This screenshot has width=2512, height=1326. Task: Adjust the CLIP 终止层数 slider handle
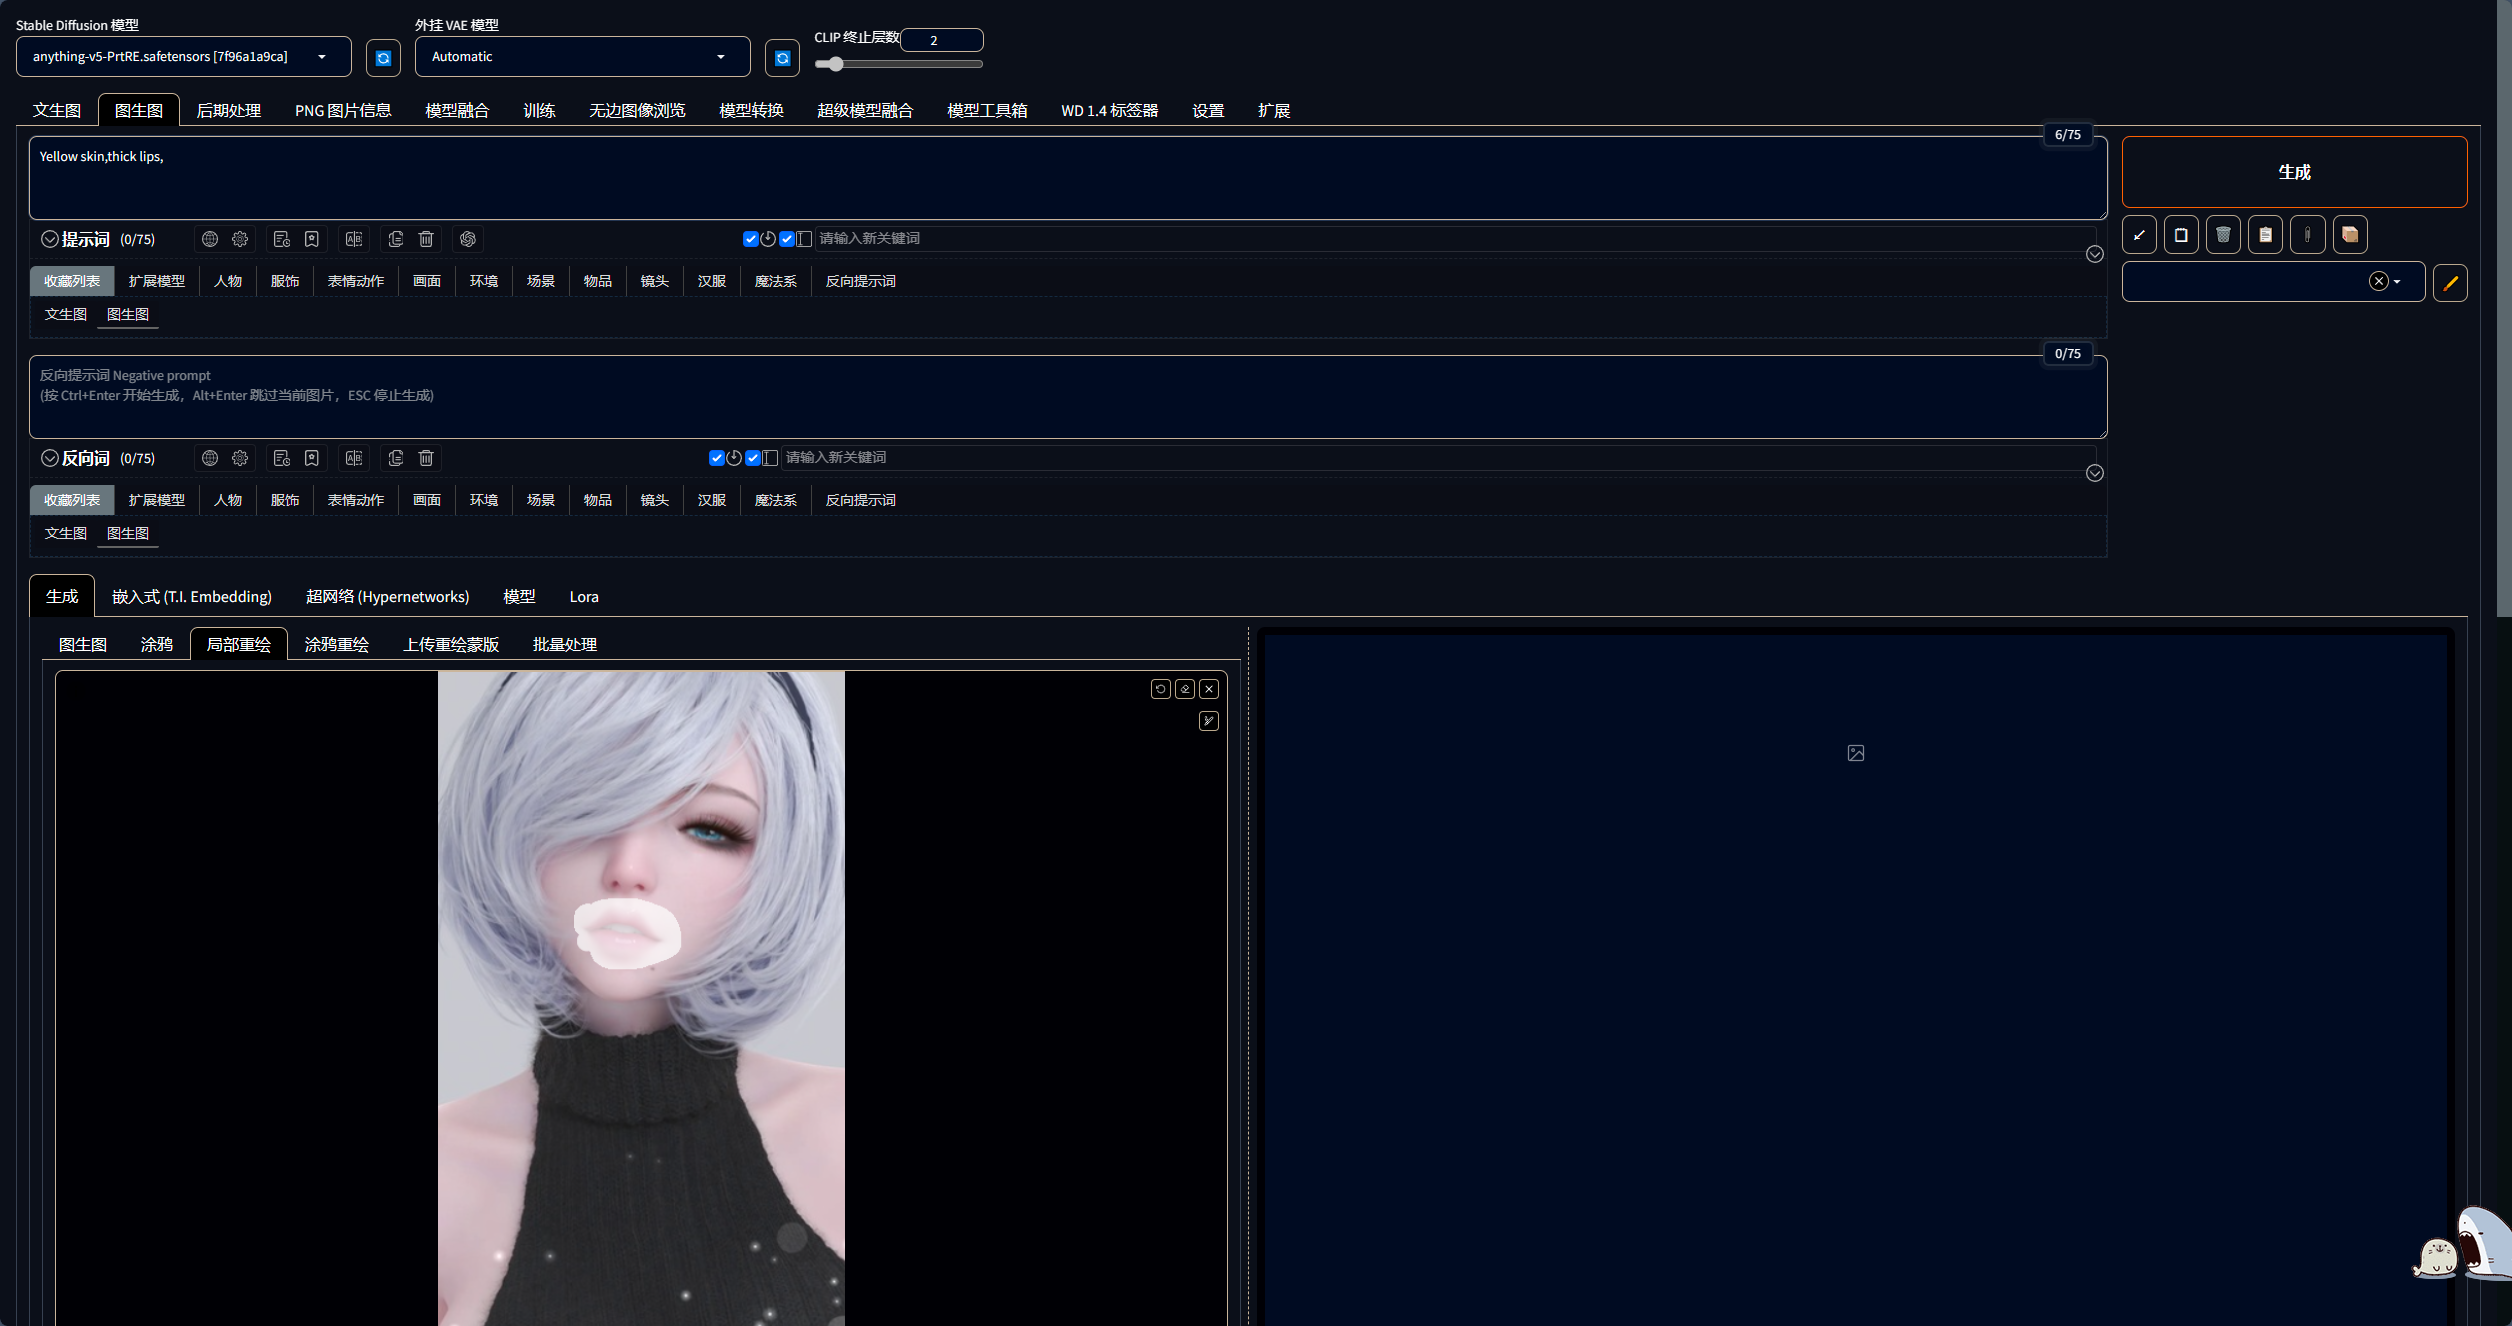tap(835, 64)
